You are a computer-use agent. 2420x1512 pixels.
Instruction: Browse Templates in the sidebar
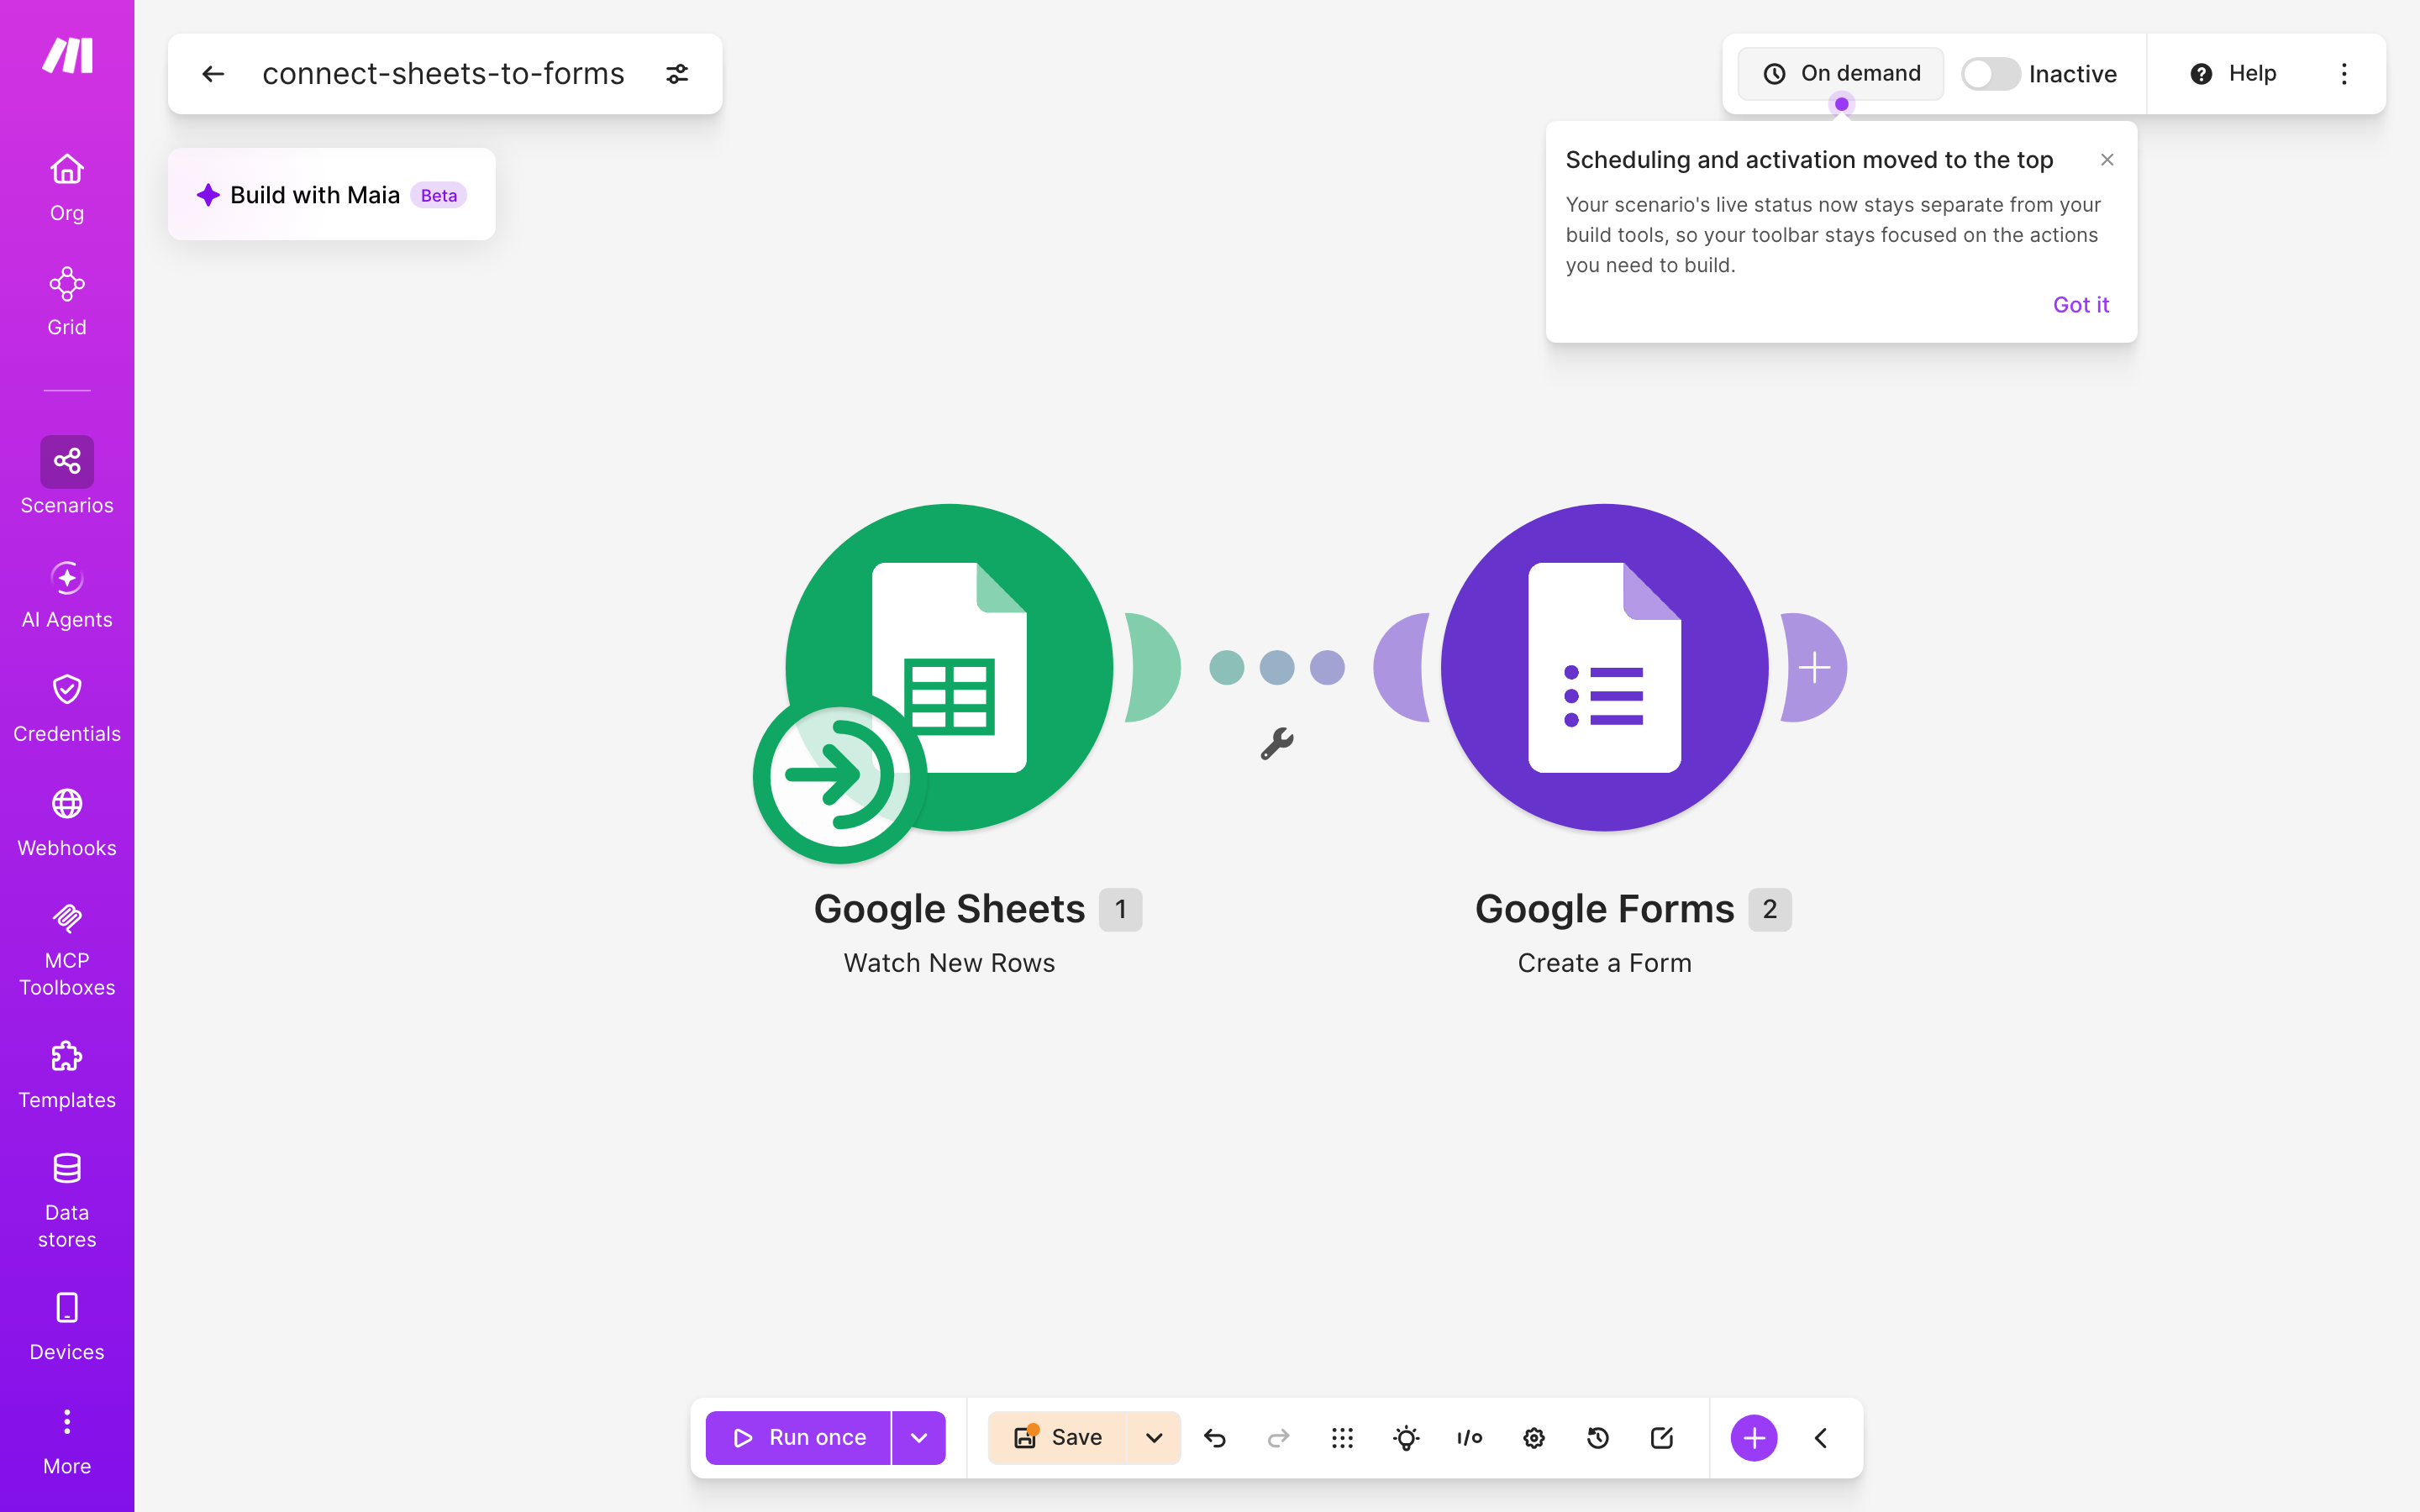67,1075
